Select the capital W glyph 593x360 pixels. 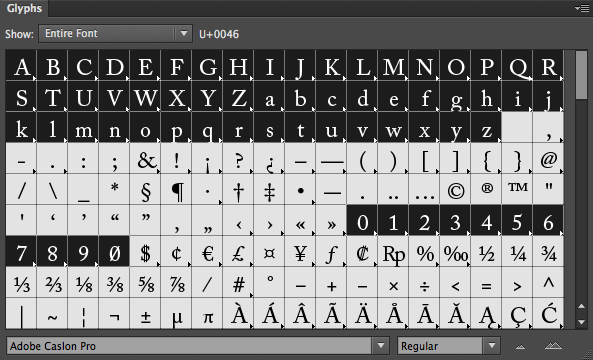coord(145,97)
